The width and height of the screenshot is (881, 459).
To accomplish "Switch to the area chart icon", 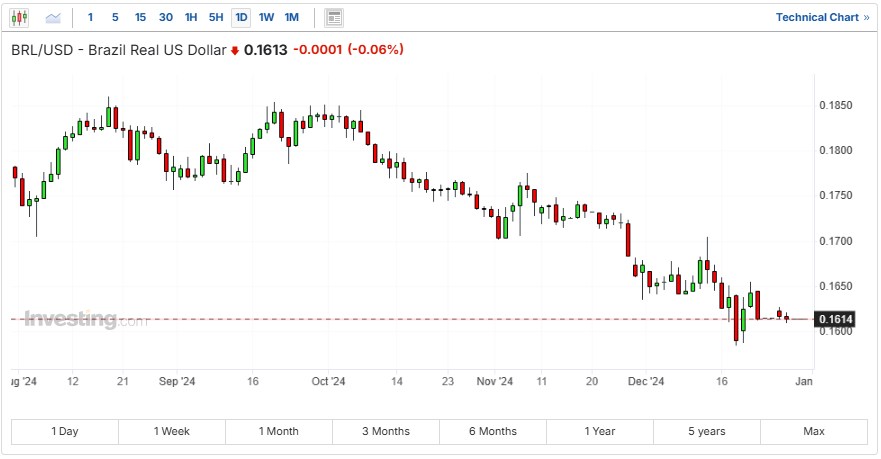I will [x=53, y=17].
